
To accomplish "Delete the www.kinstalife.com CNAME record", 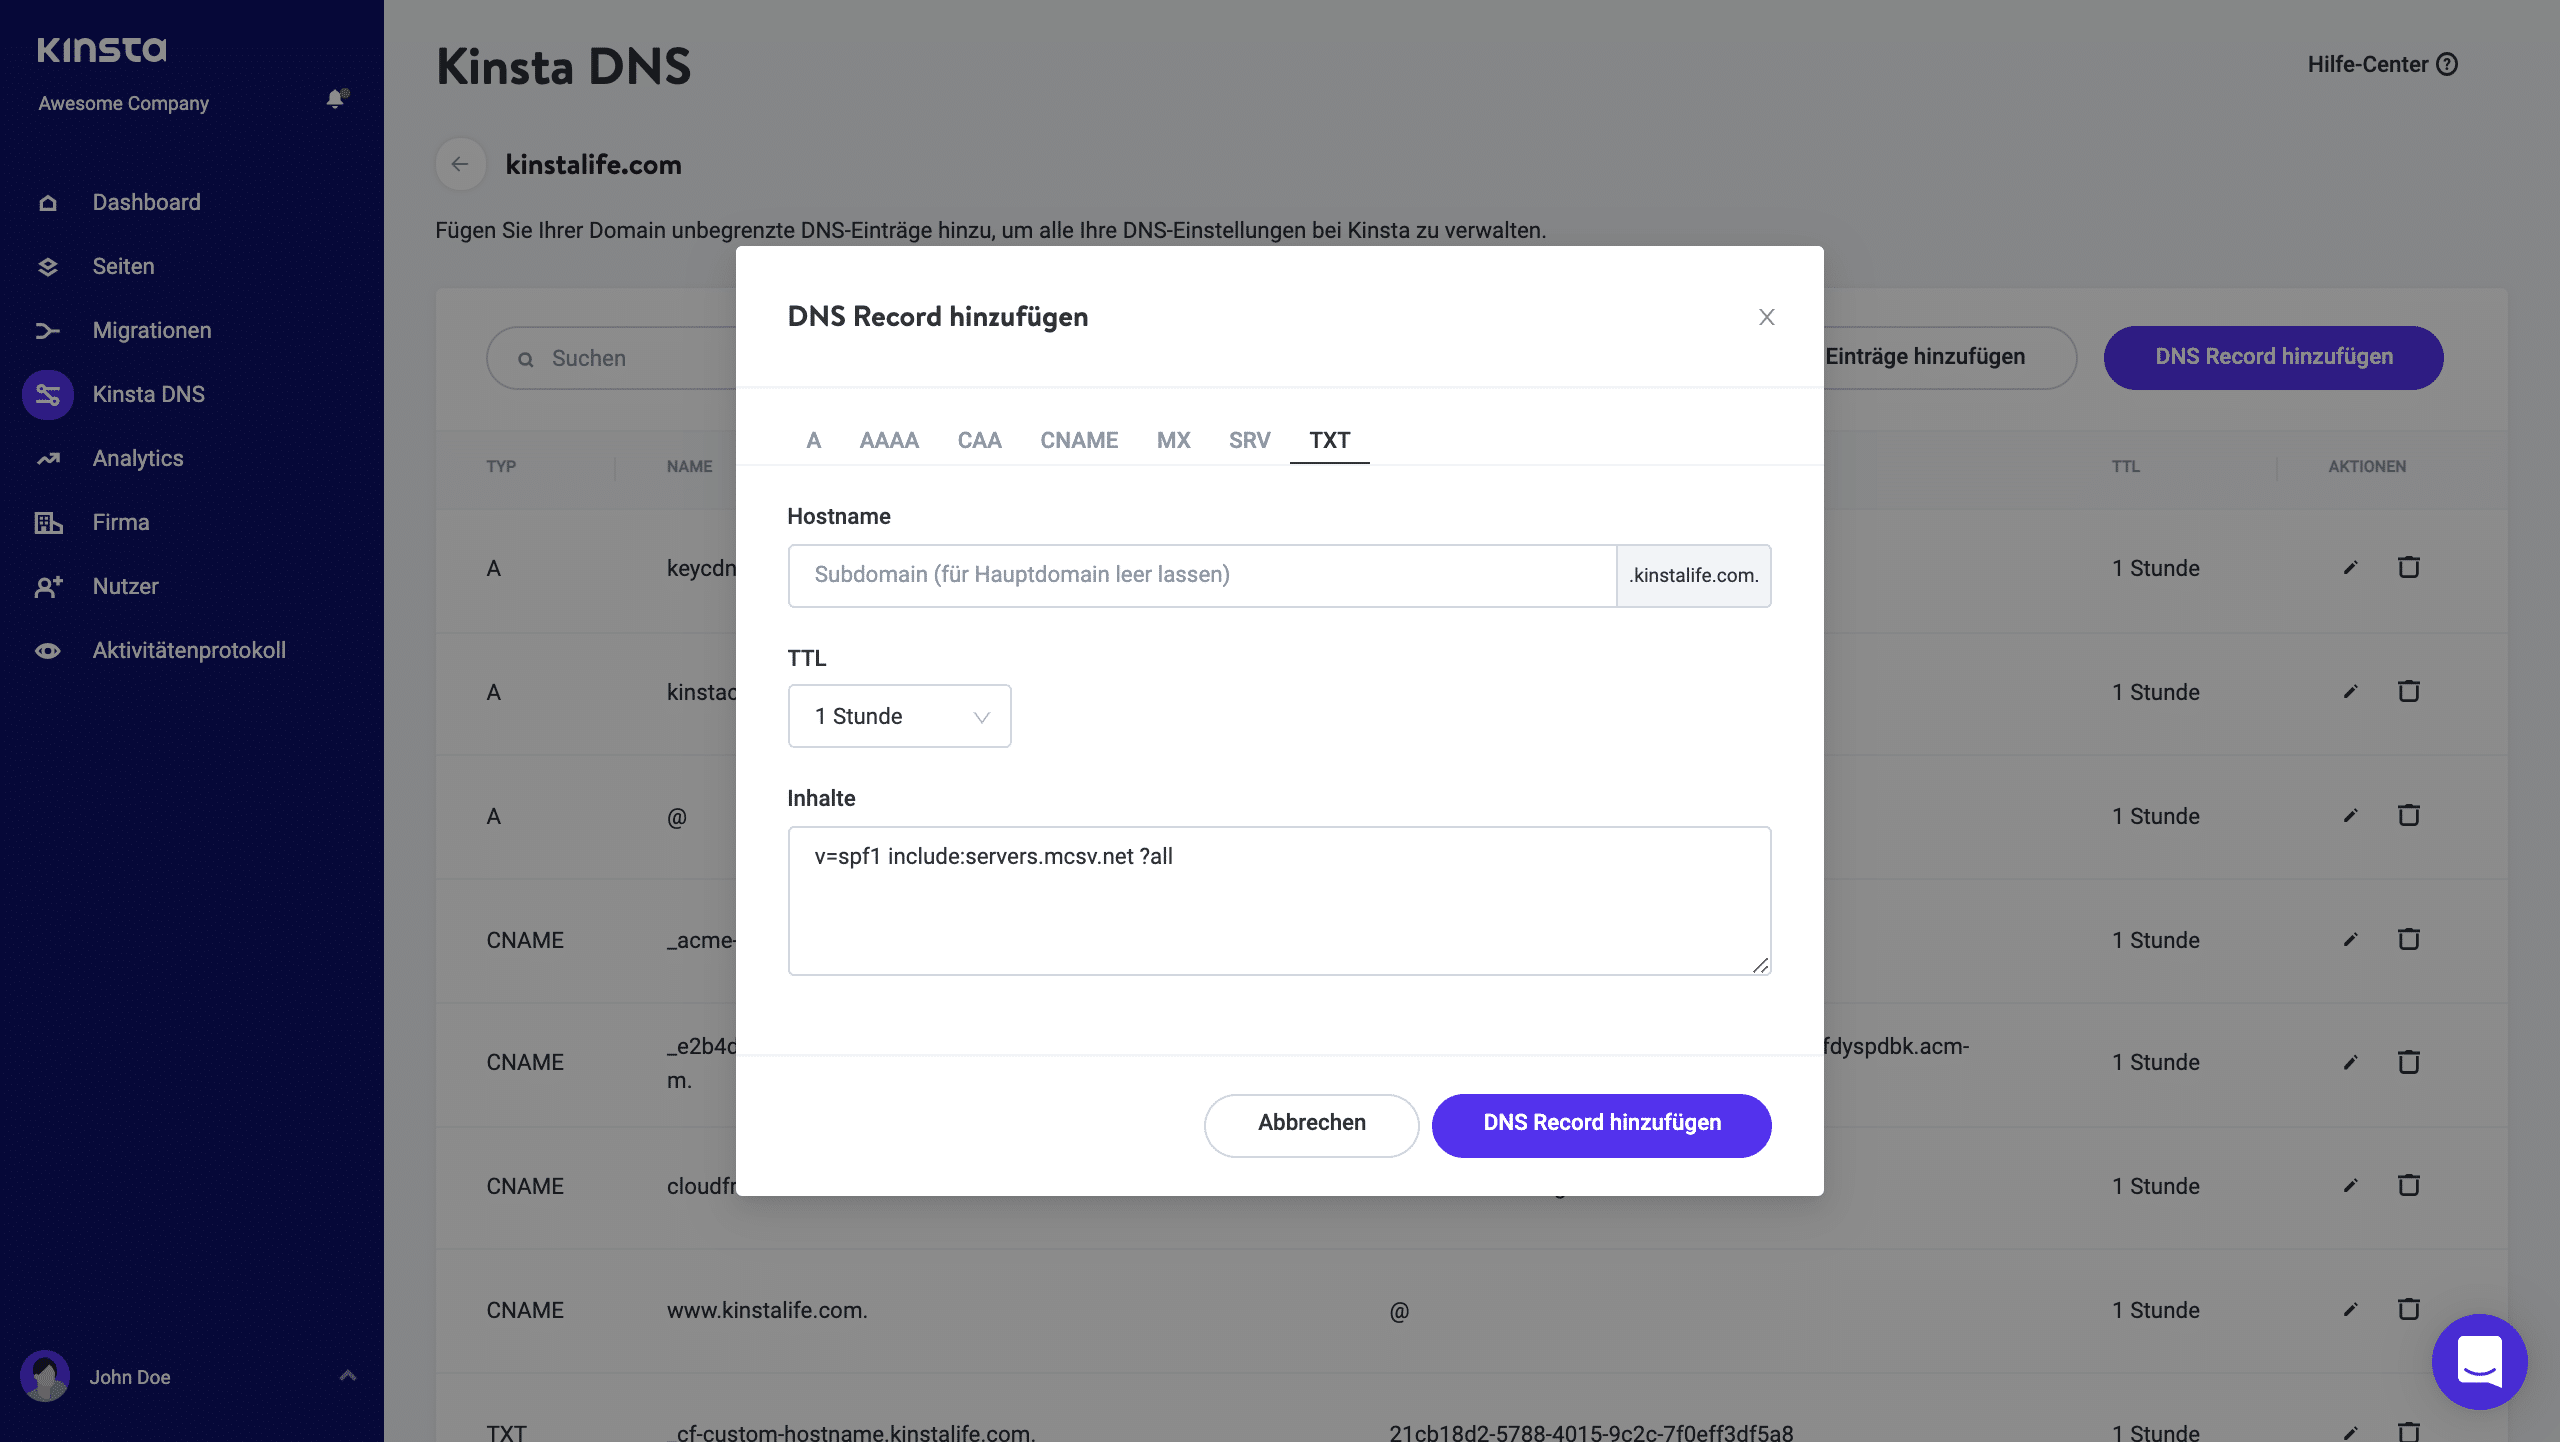I will 2409,1309.
